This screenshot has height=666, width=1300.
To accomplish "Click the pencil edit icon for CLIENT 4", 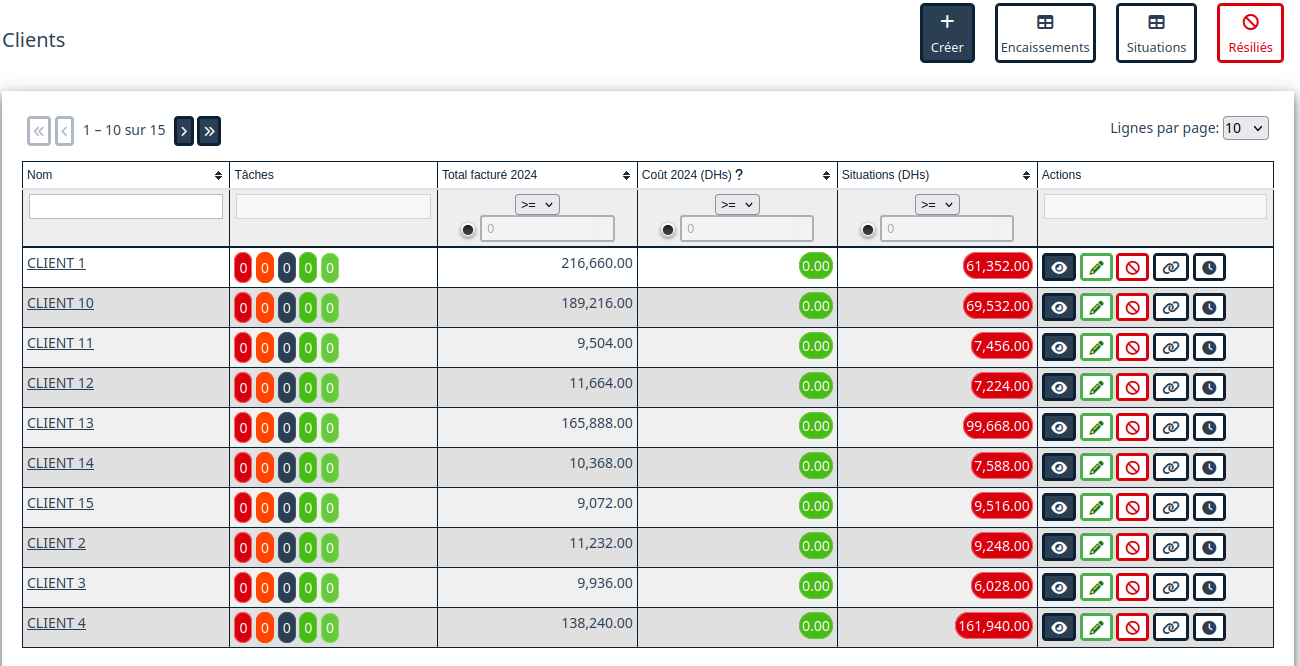I will pyautogui.click(x=1096, y=627).
